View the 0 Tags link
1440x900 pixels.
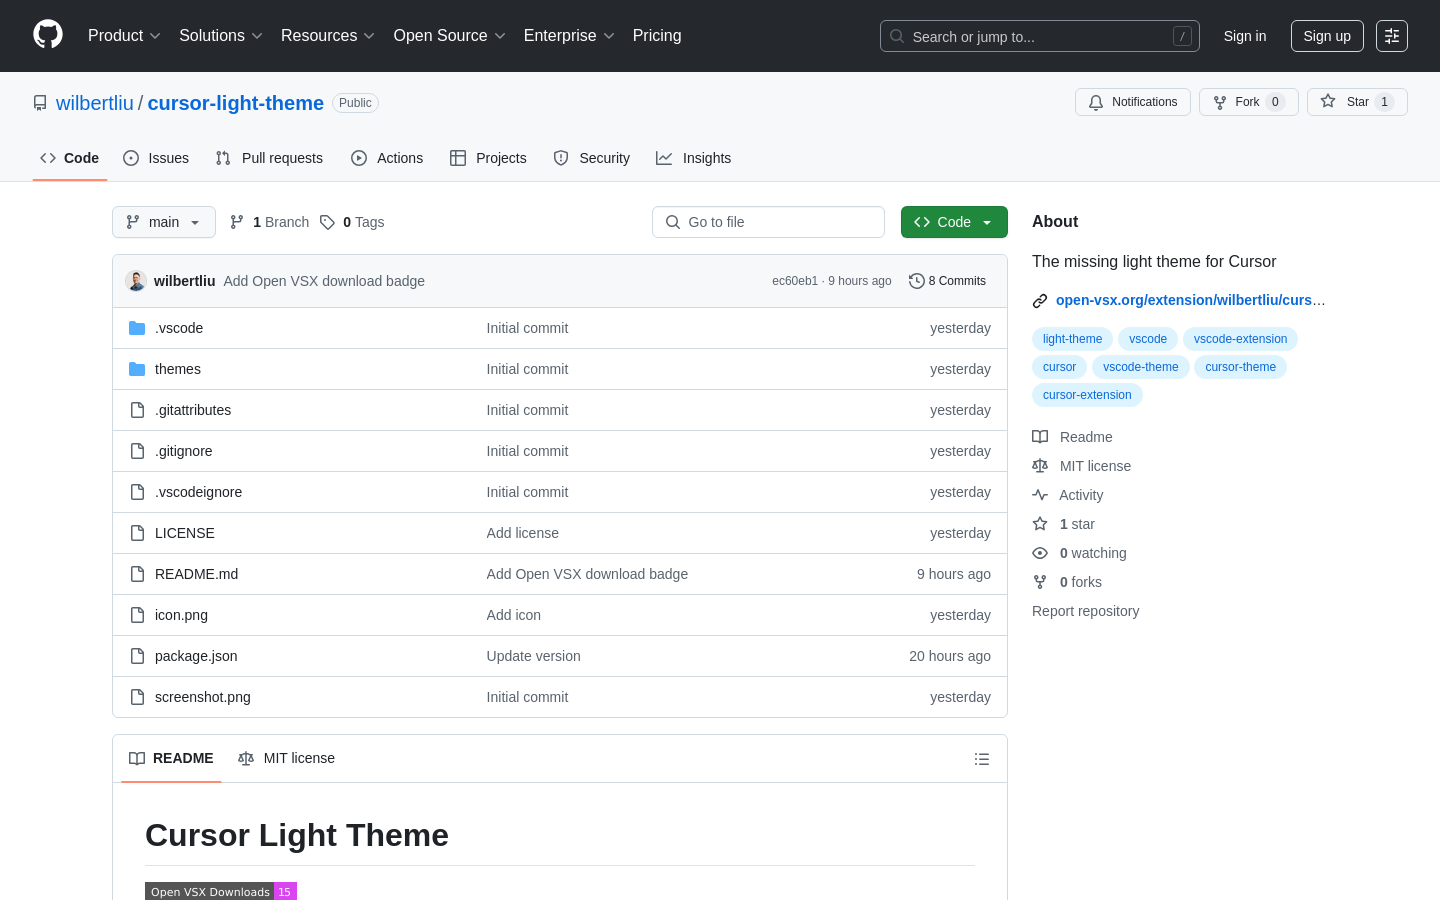pos(352,222)
